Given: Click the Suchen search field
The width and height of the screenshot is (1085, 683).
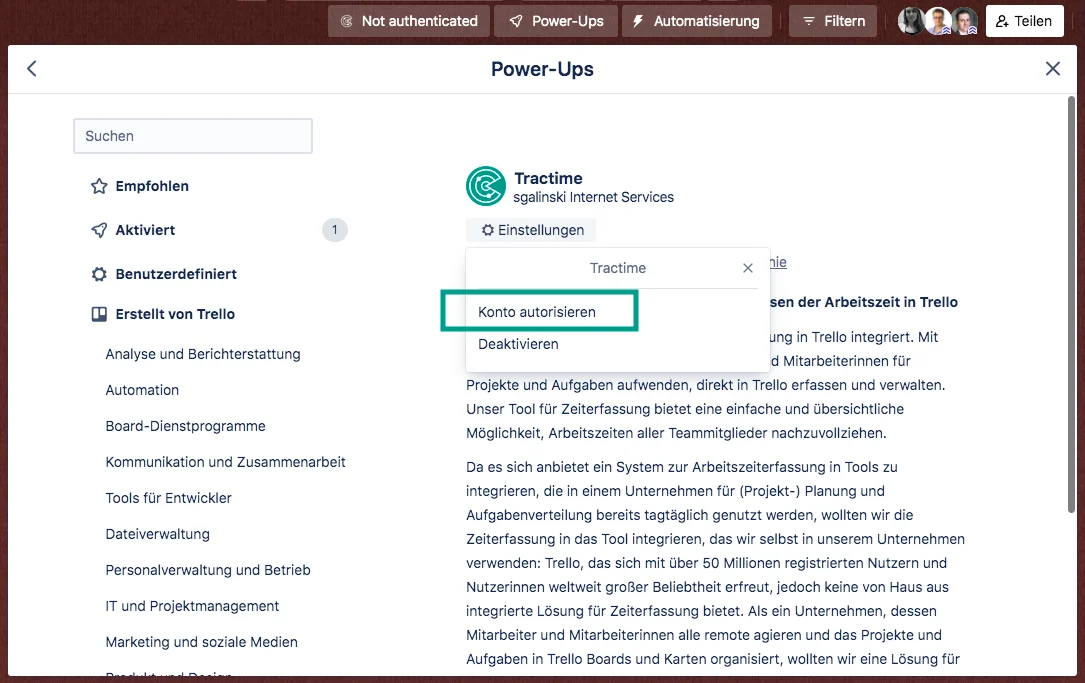Looking at the screenshot, I should tap(192, 136).
